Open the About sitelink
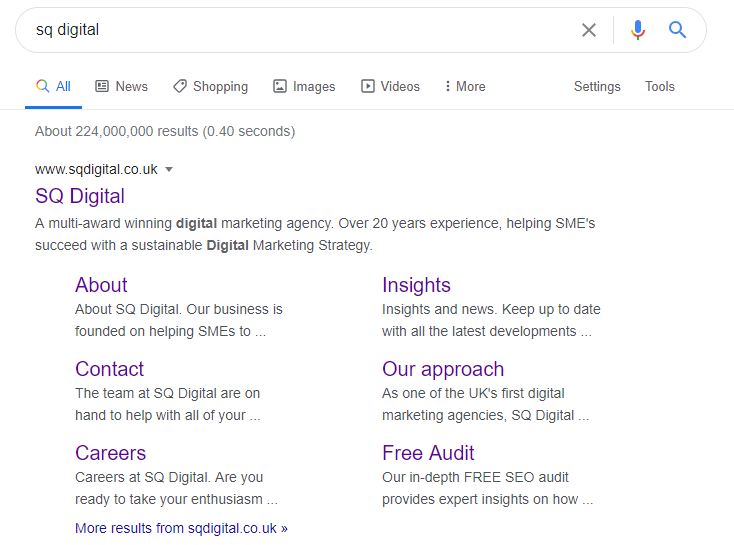734x545 pixels. 101,285
